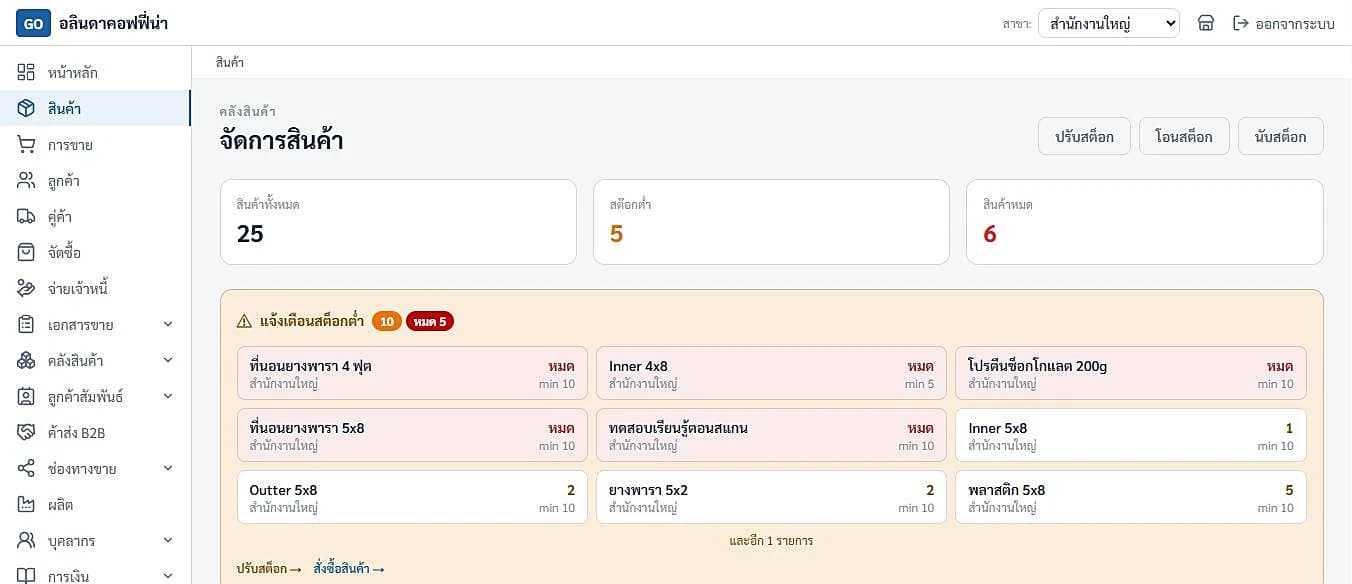
Task: Open the โปรตีนช็อกโกแลต 200g alert card
Action: click(x=1131, y=373)
